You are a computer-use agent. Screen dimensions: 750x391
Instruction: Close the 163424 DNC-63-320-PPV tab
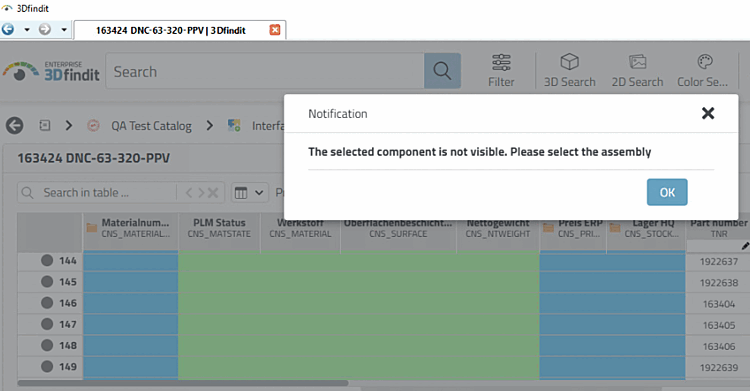click(x=275, y=30)
